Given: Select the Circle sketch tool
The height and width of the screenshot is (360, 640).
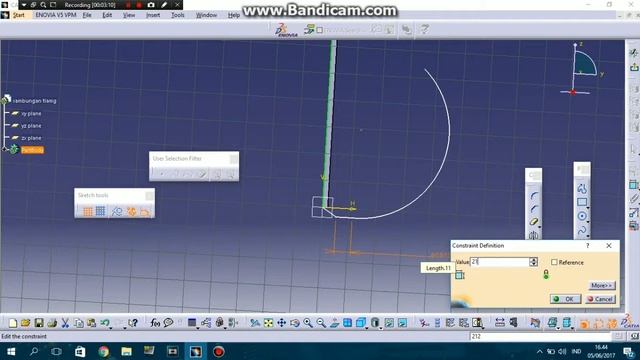Looking at the screenshot, I should [582, 216].
